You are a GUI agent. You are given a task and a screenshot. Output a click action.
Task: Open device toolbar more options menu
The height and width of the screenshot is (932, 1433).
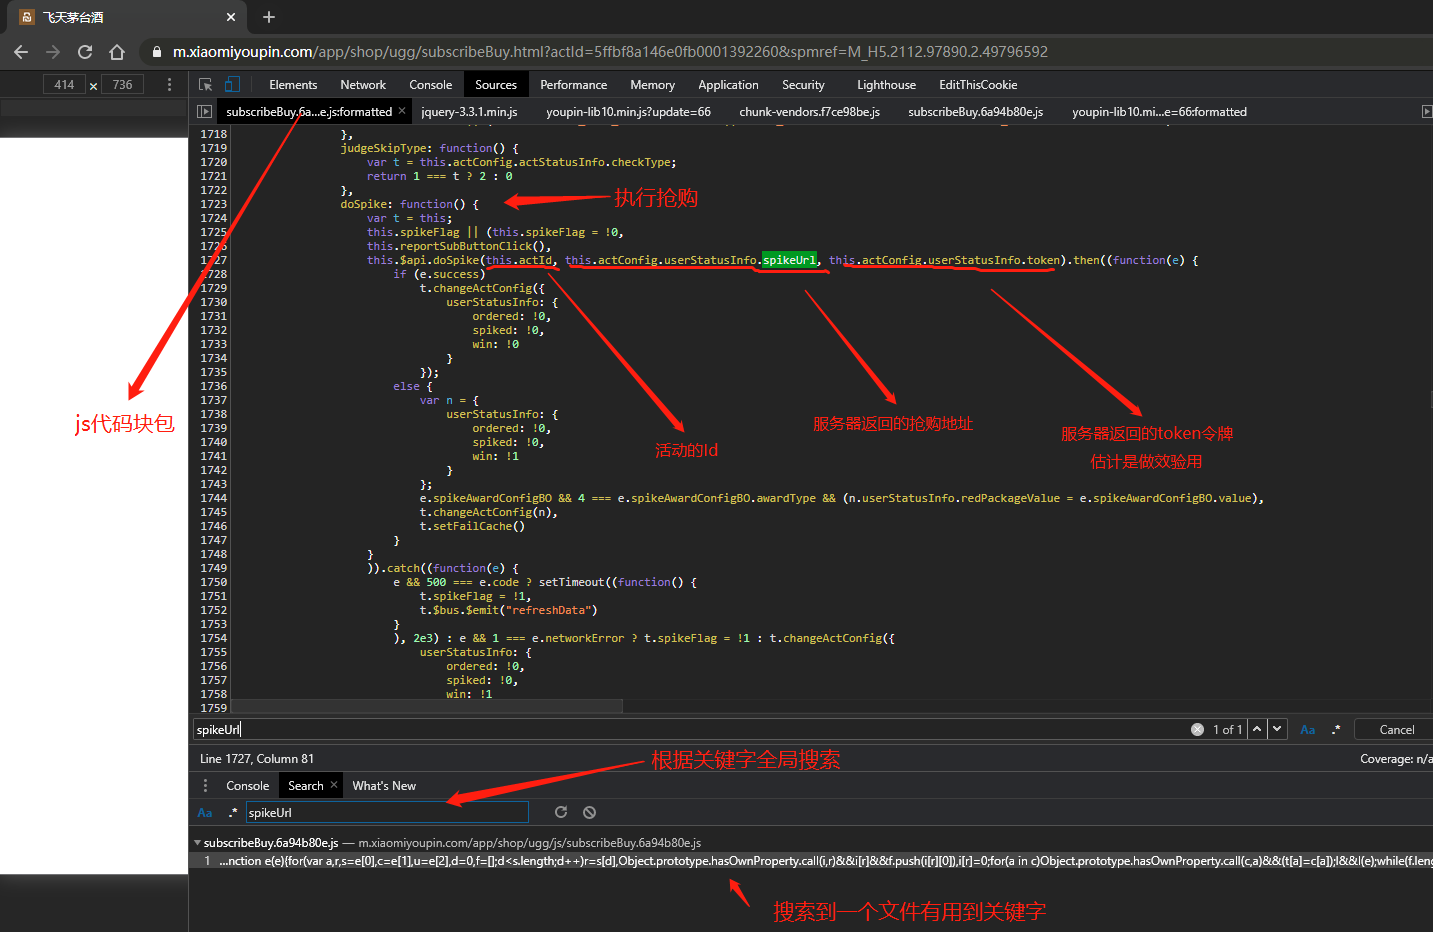(x=169, y=85)
